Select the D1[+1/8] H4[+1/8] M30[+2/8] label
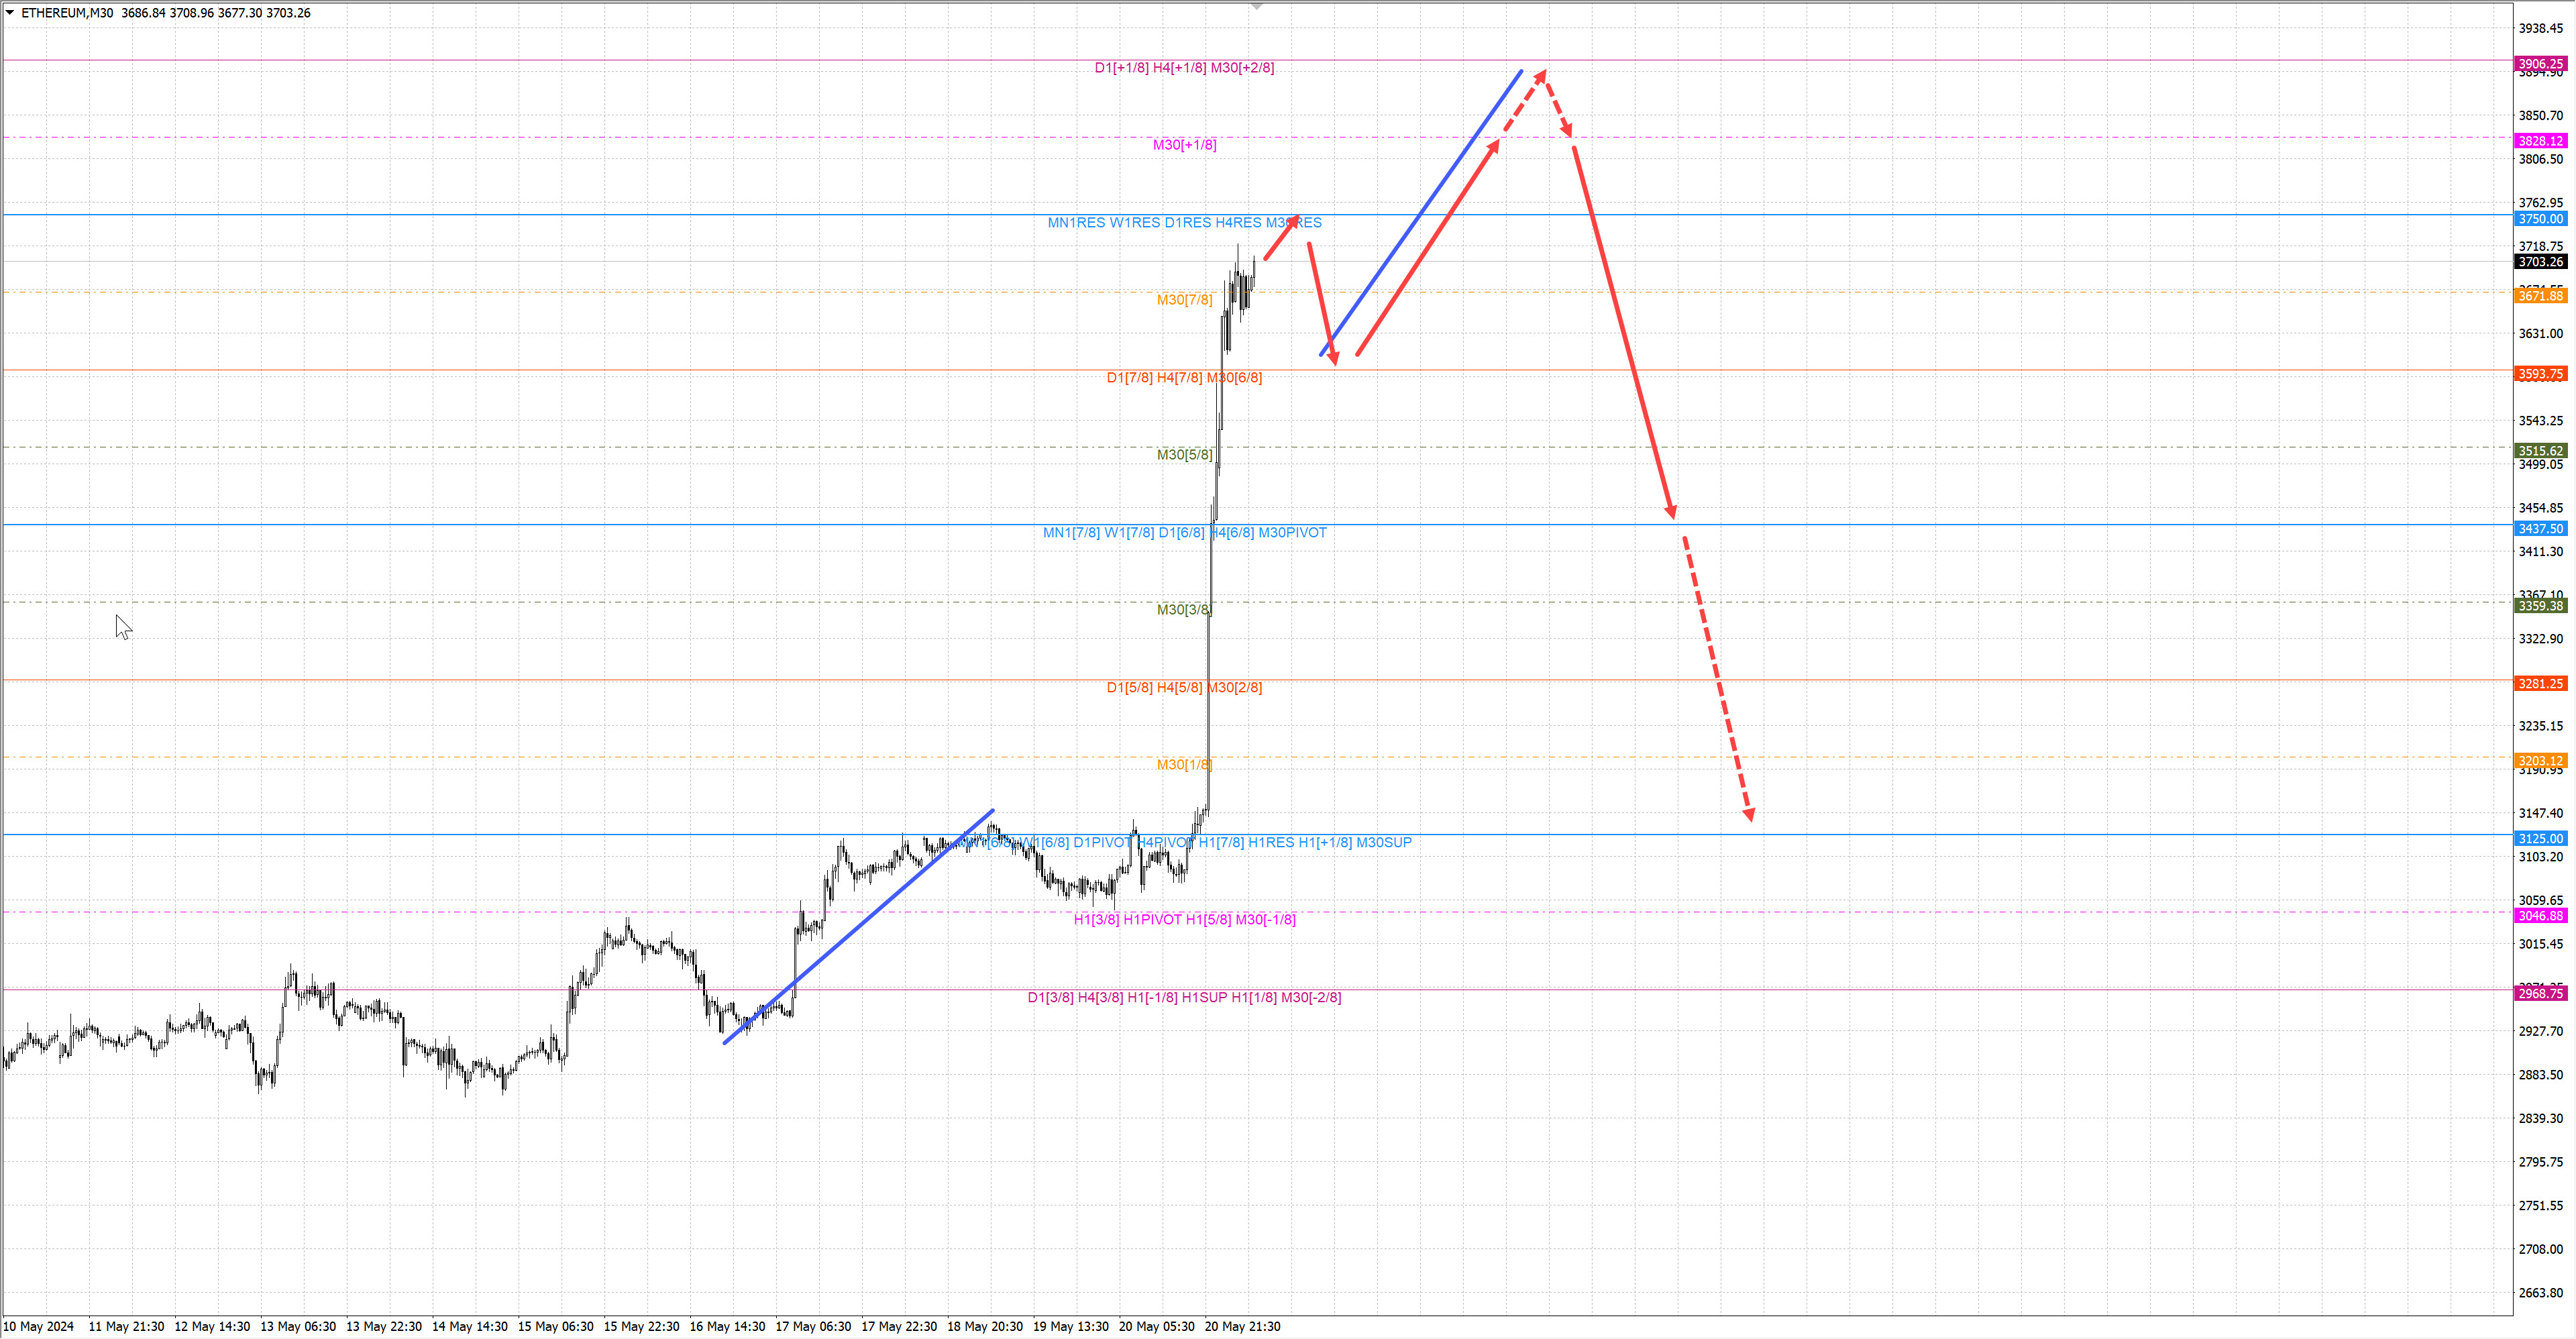The image size is (2576, 1339). point(1184,68)
